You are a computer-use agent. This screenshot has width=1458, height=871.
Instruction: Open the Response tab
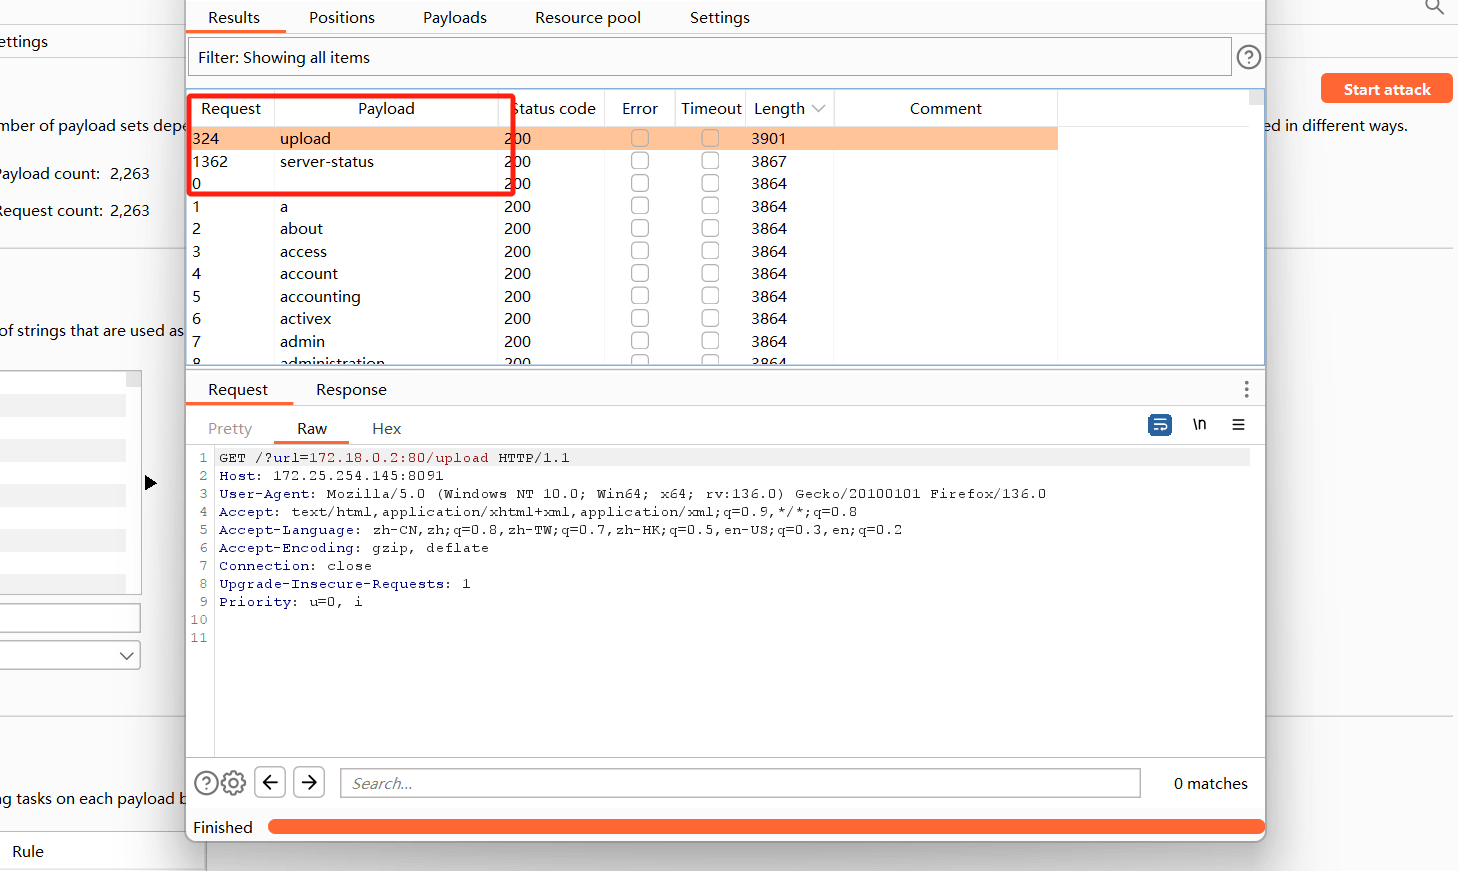351,390
